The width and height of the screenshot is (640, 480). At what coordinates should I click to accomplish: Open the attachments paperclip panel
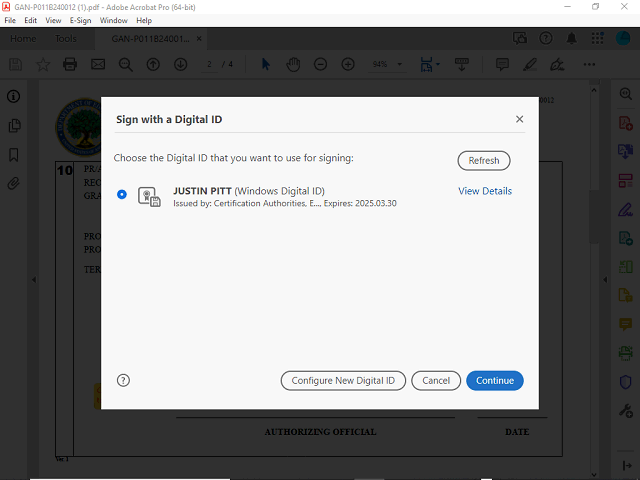(x=13, y=184)
